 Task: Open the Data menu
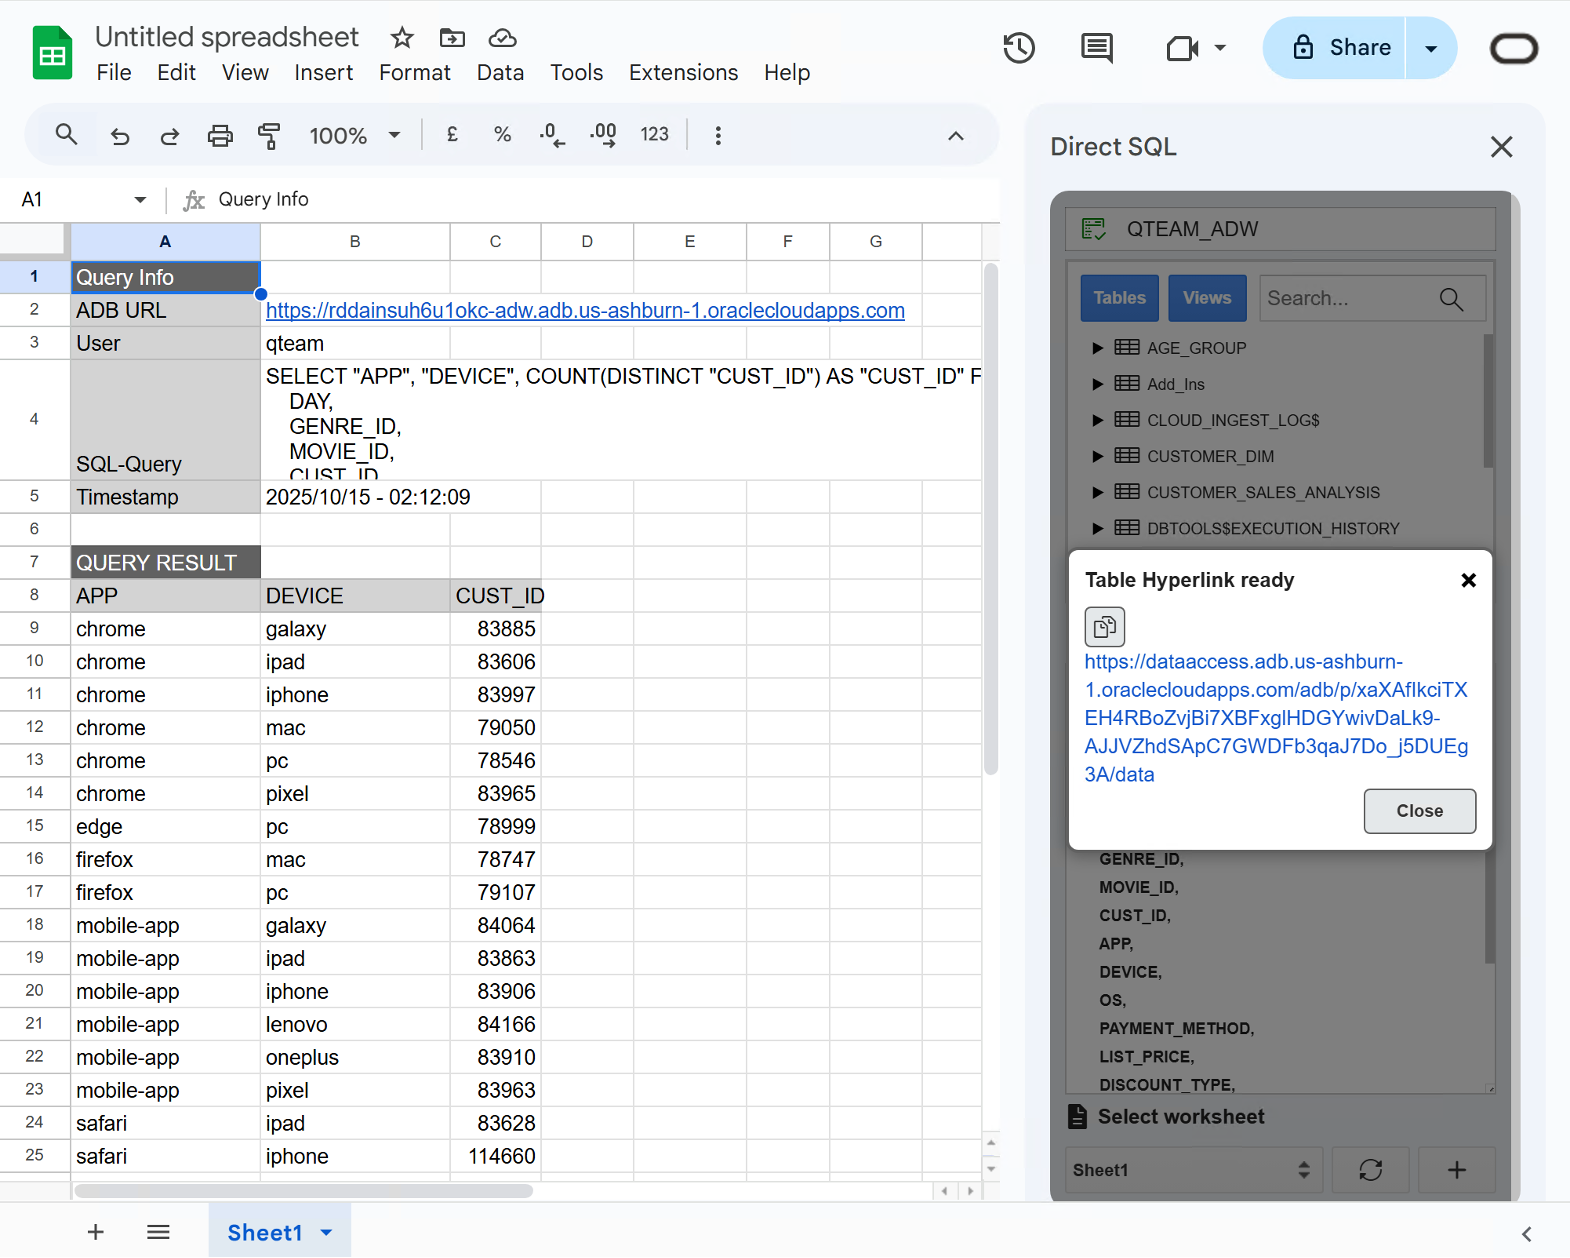[500, 72]
